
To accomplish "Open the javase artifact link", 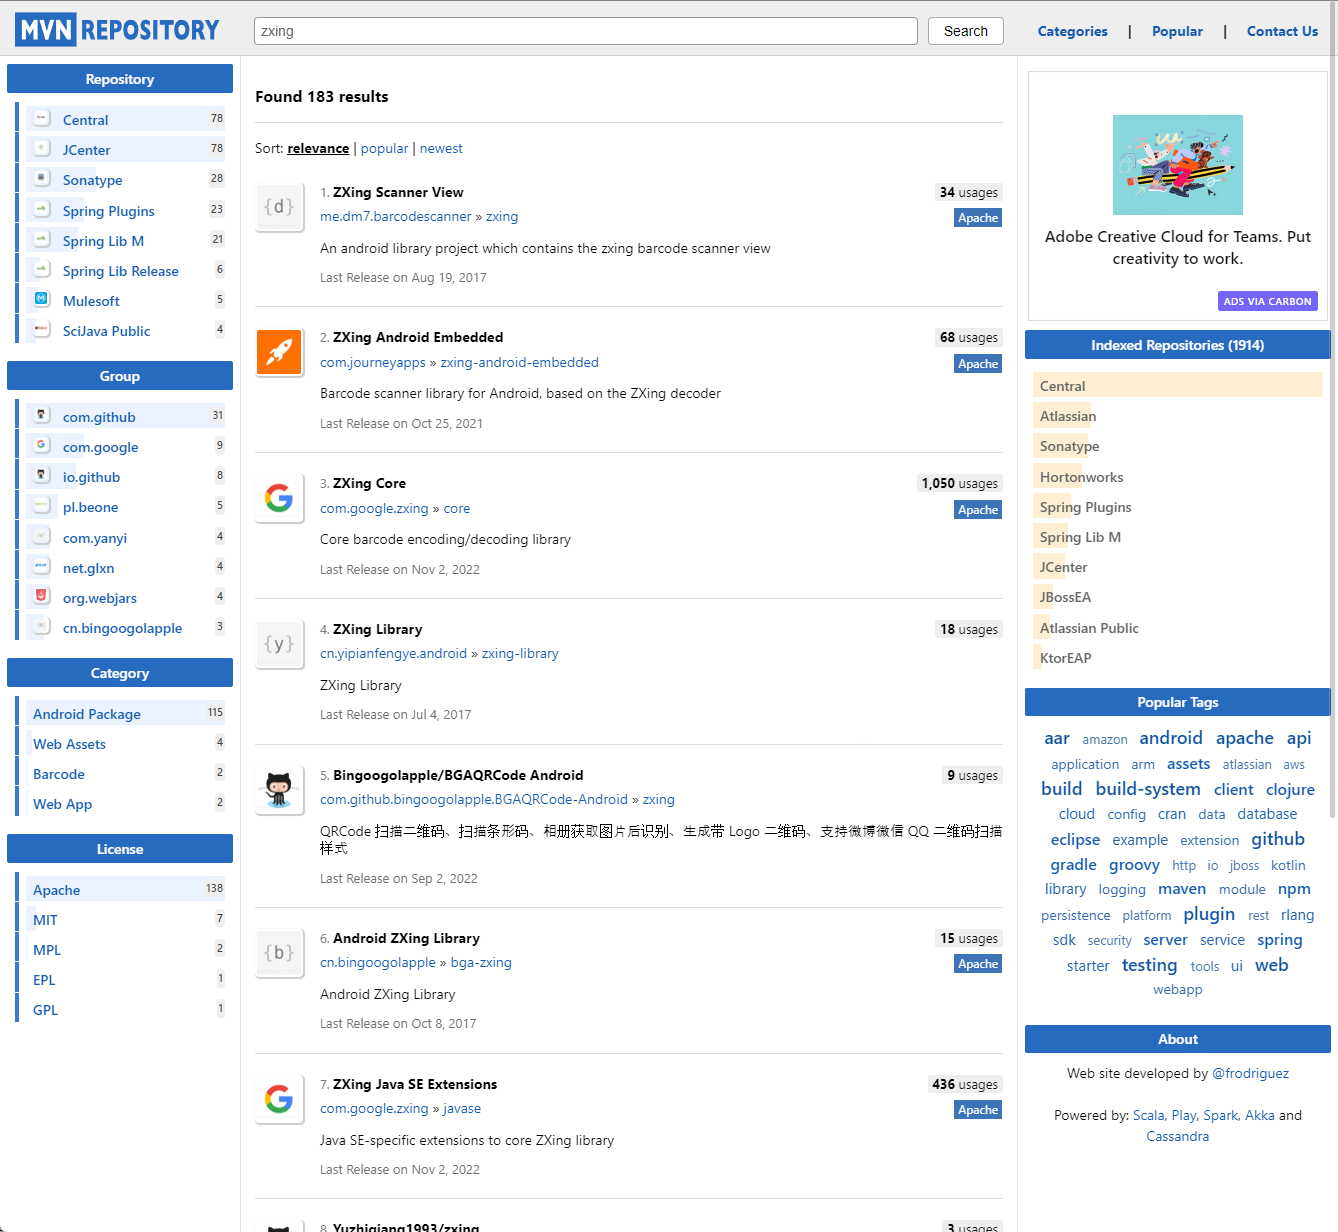I will (x=462, y=1108).
